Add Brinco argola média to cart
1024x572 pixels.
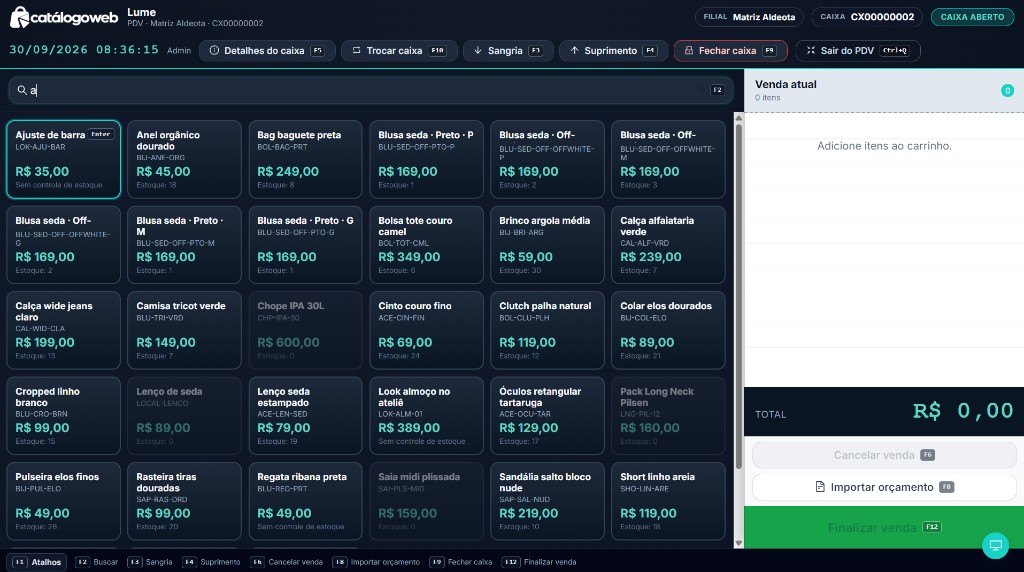pos(547,245)
